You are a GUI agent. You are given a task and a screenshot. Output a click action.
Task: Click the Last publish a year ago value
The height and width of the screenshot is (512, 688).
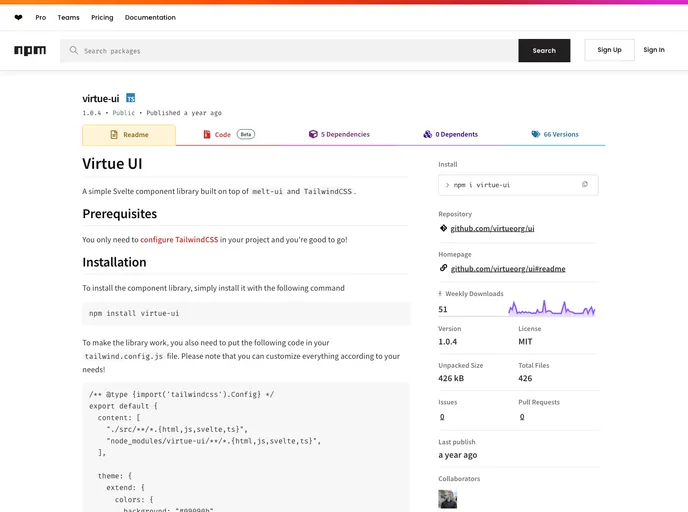(458, 455)
